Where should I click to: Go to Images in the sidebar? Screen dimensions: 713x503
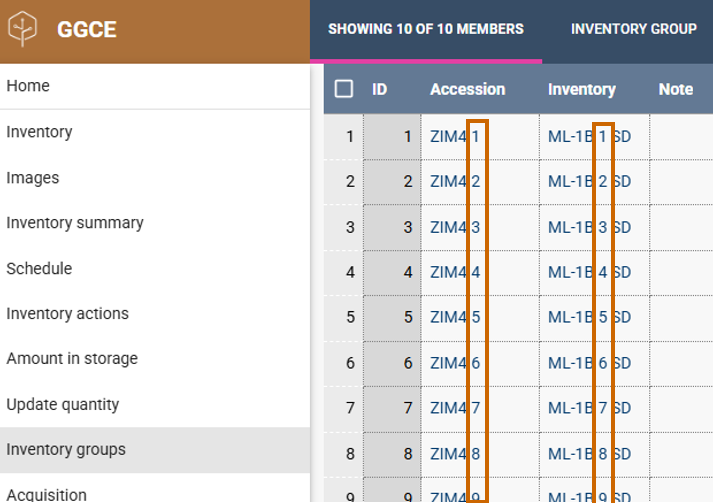33,178
